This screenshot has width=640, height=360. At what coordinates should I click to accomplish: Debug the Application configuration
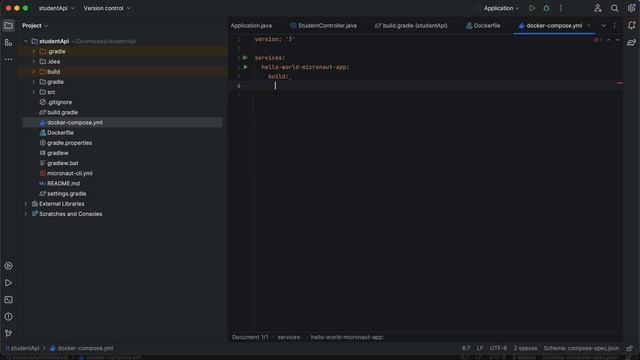click(546, 8)
